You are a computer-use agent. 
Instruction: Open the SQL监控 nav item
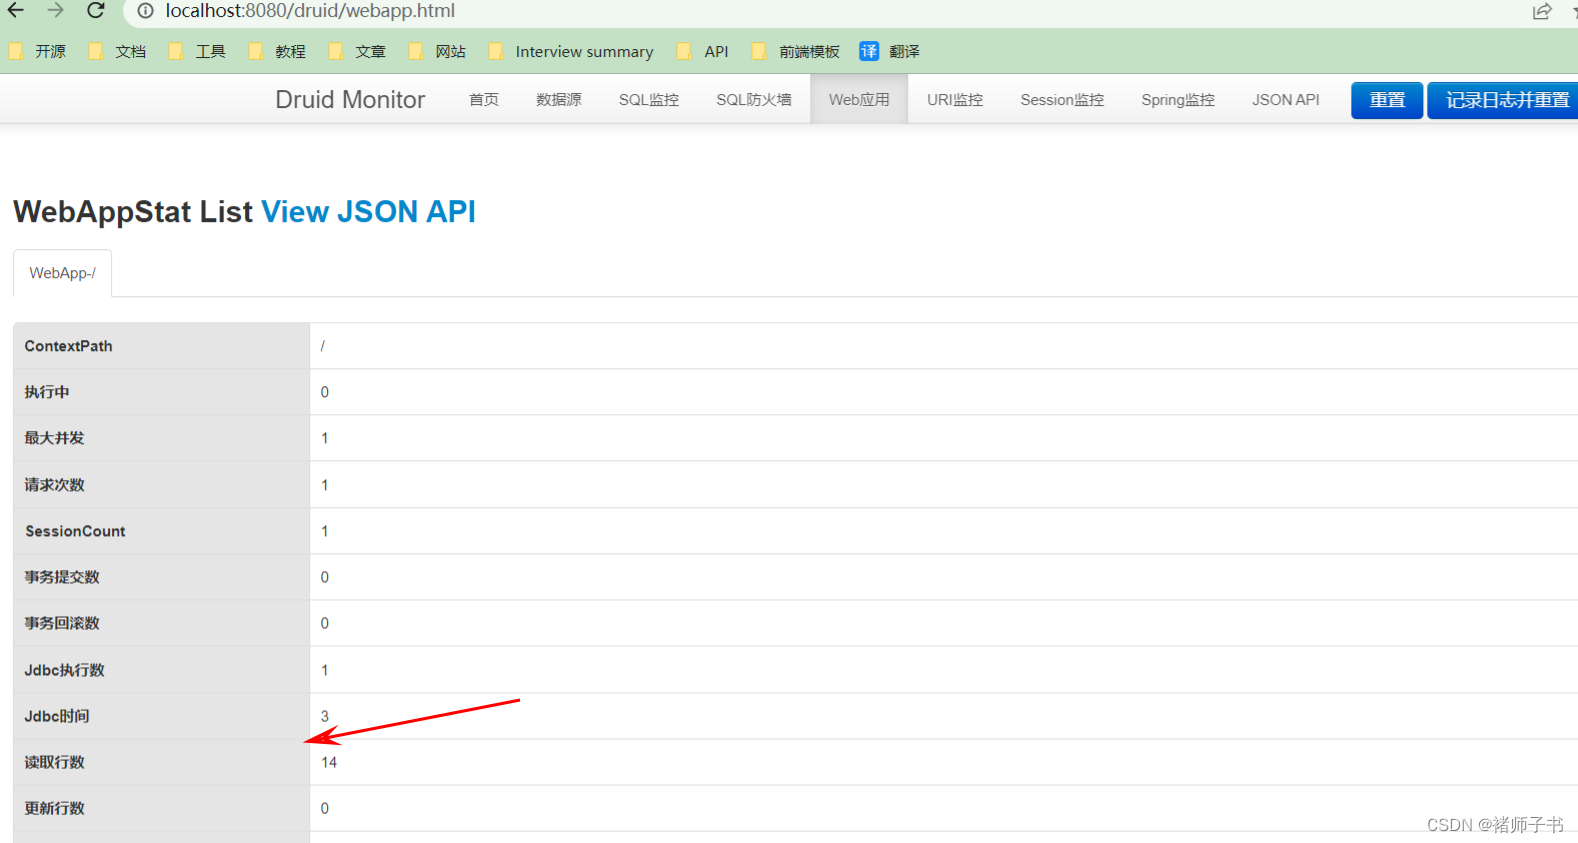[649, 100]
